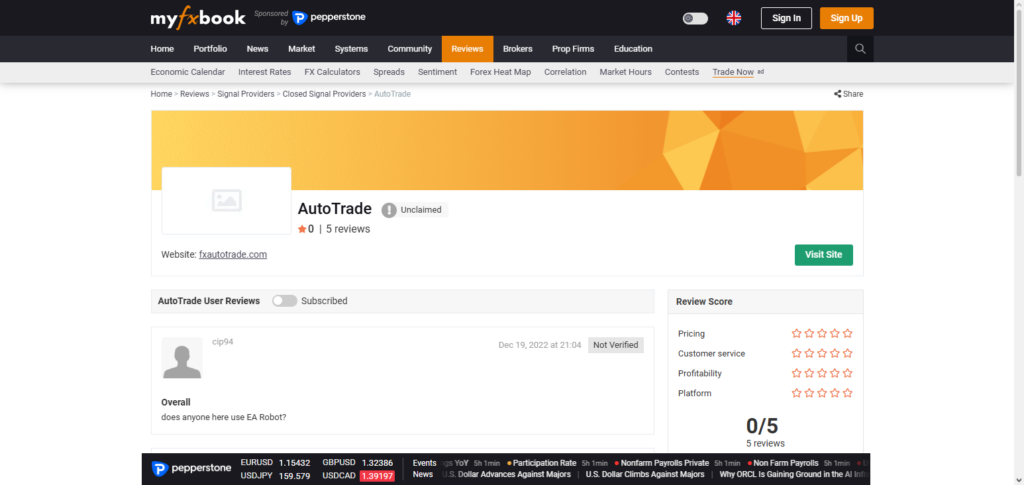The height and width of the screenshot is (485, 1024).
Task: Go to Signal Providers breadcrumb
Action: click(x=246, y=94)
